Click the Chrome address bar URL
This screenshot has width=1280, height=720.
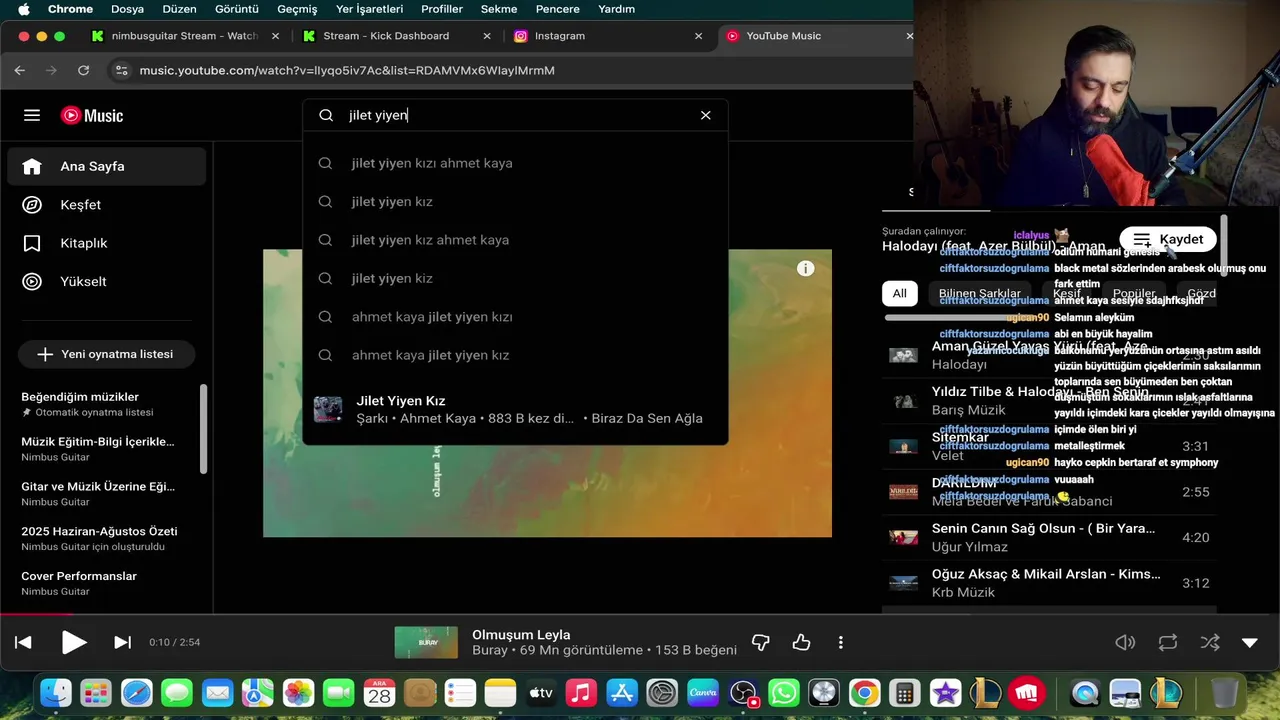(x=347, y=70)
